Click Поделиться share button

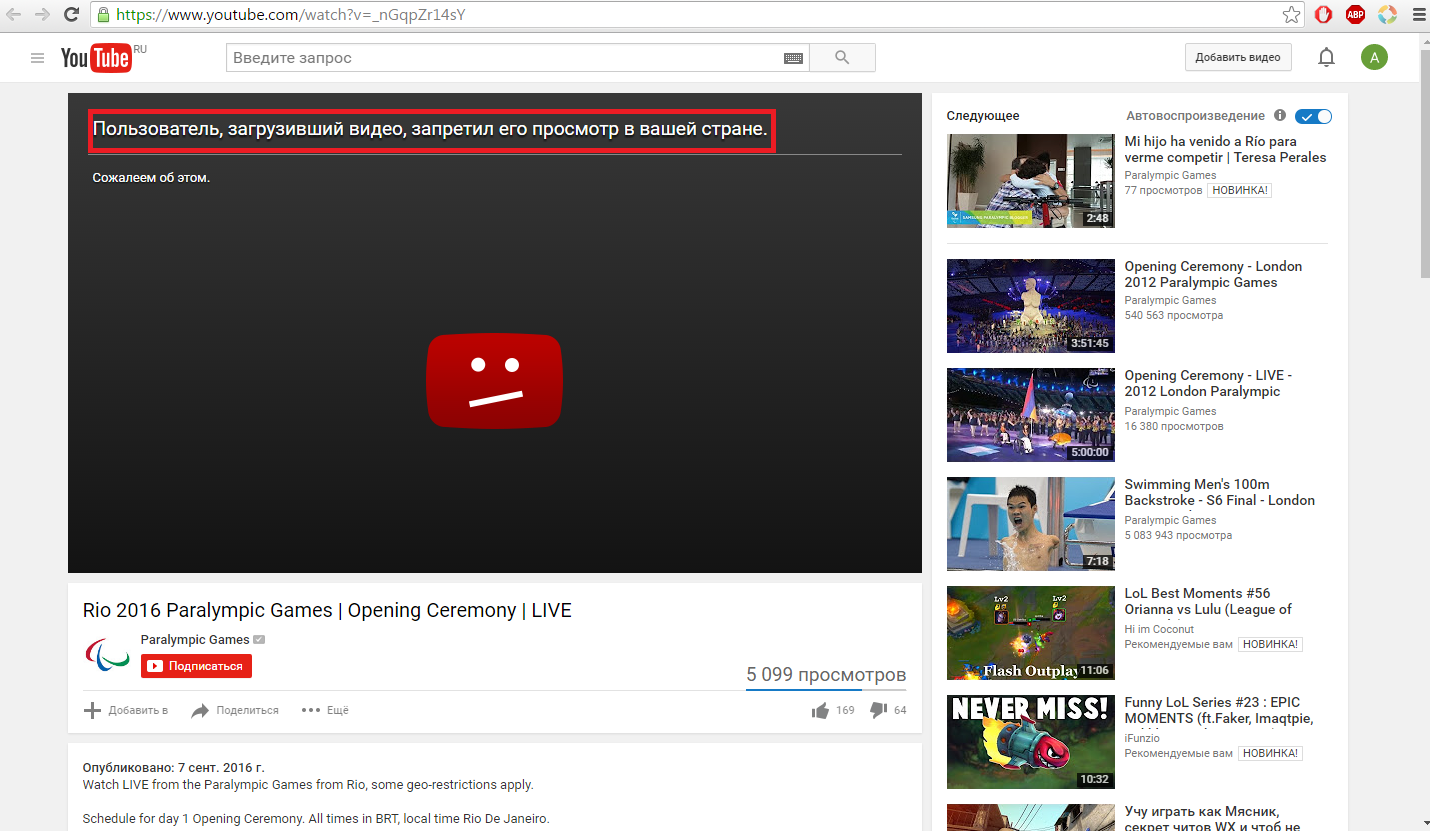[235, 710]
